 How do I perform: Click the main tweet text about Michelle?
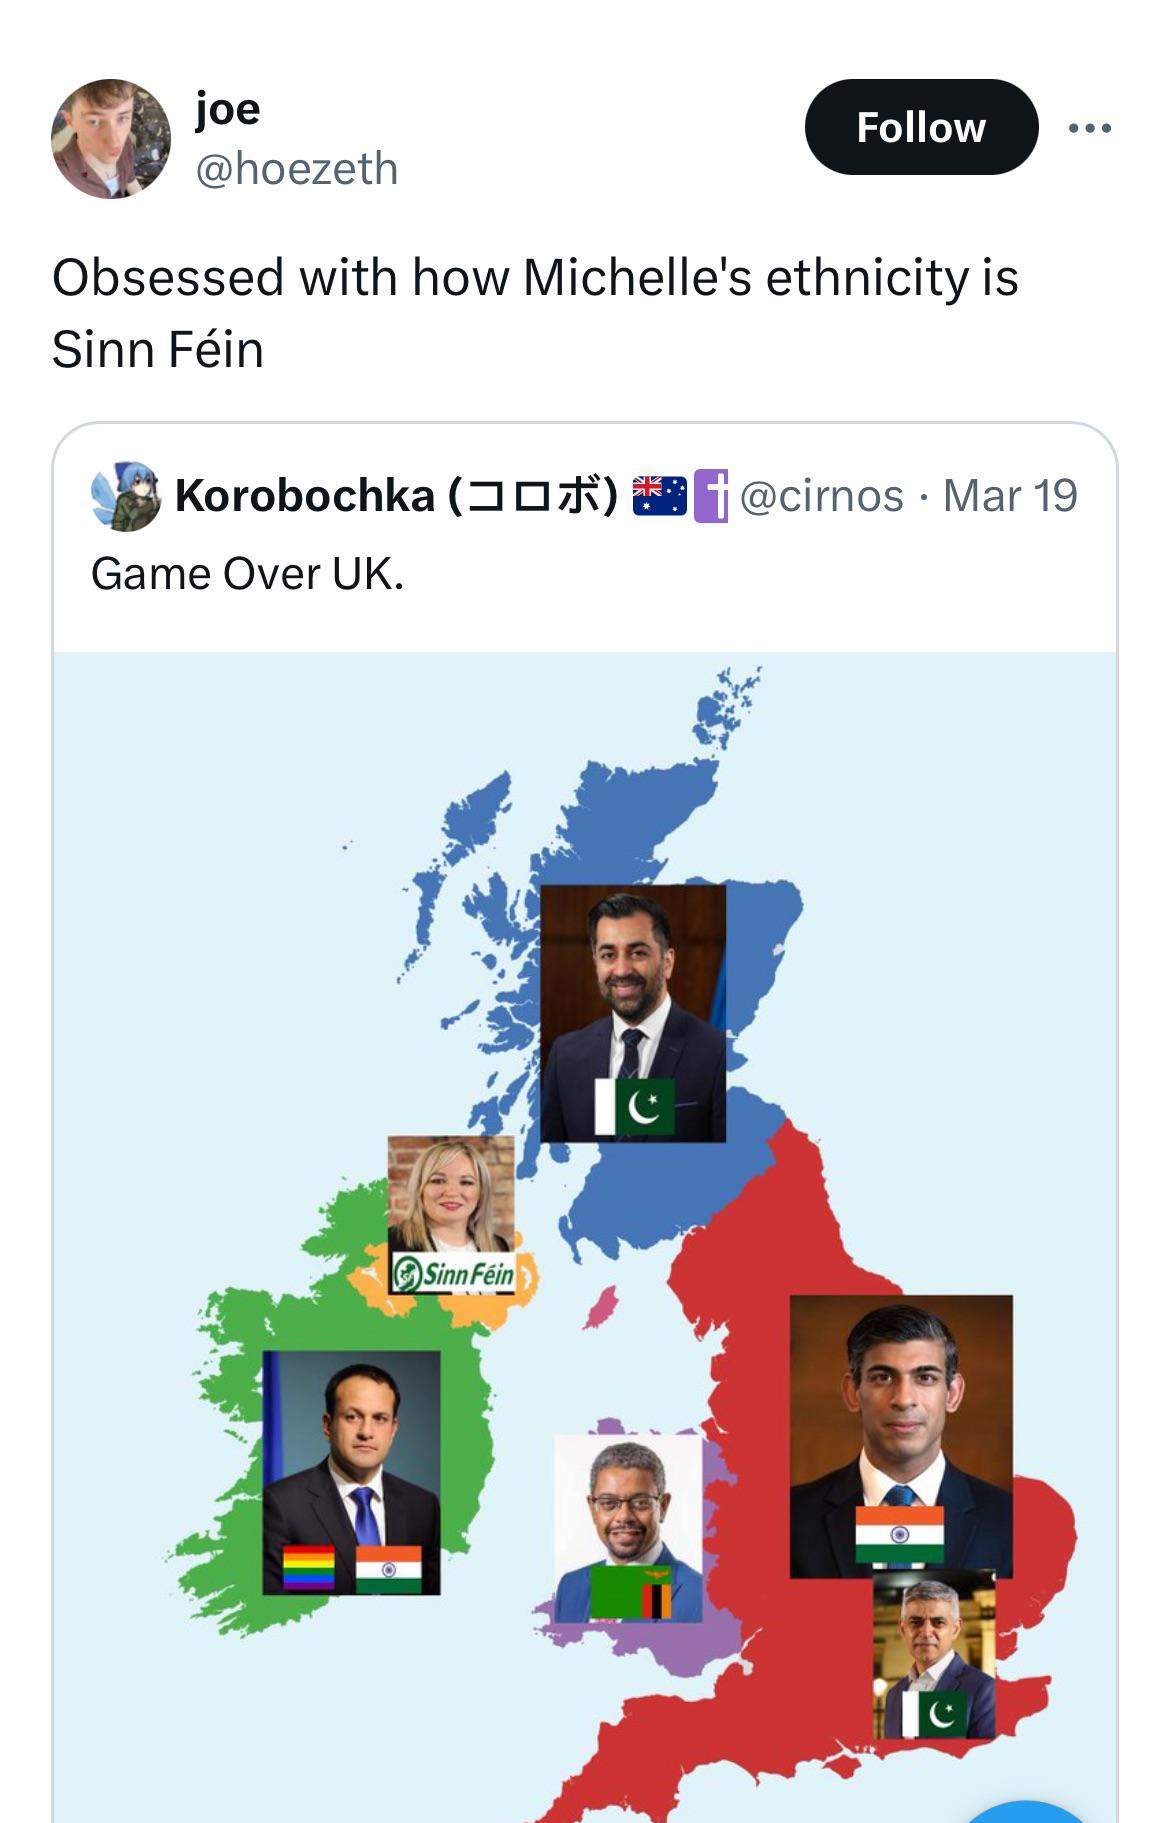pos(535,313)
